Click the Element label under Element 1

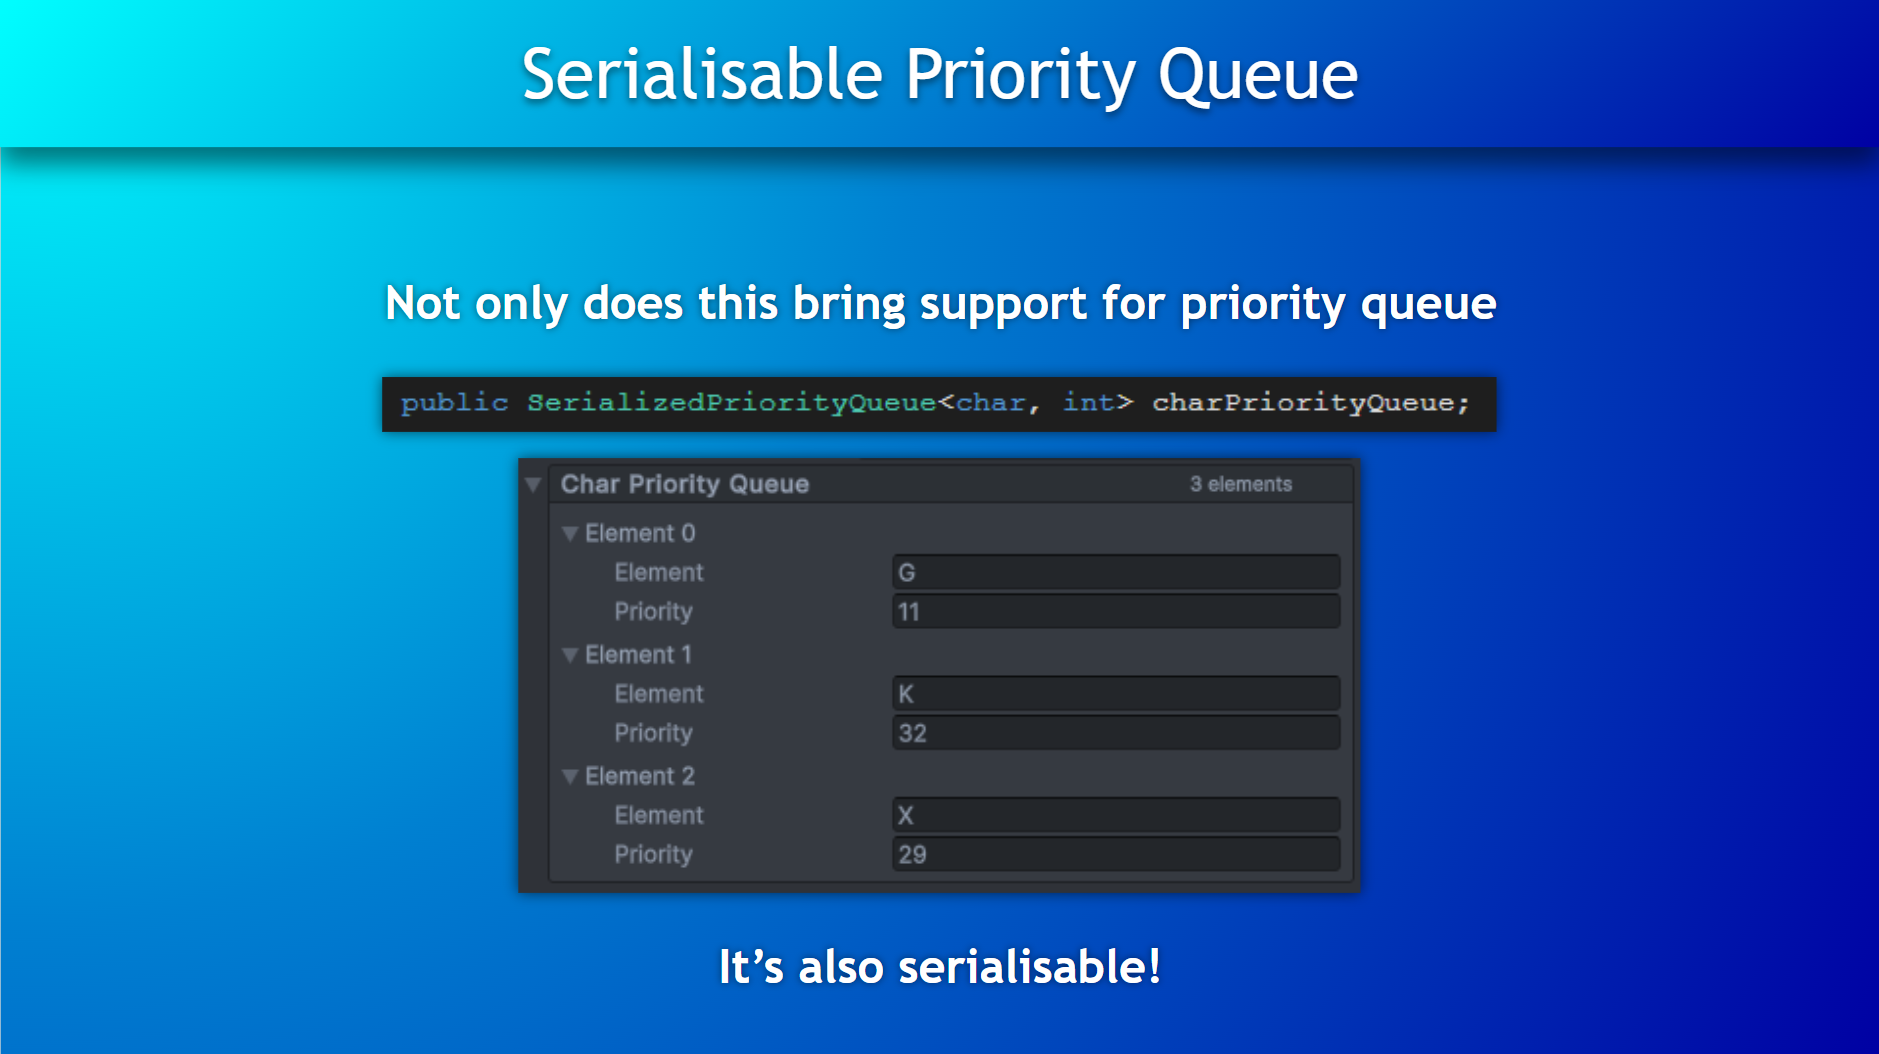[659, 693]
